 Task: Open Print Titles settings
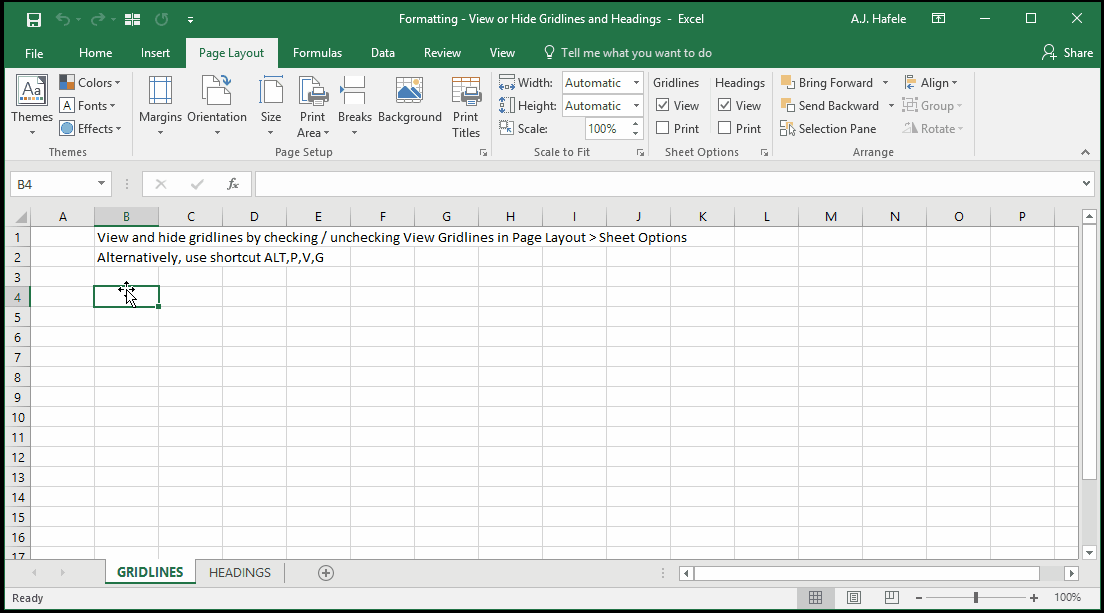click(x=466, y=107)
